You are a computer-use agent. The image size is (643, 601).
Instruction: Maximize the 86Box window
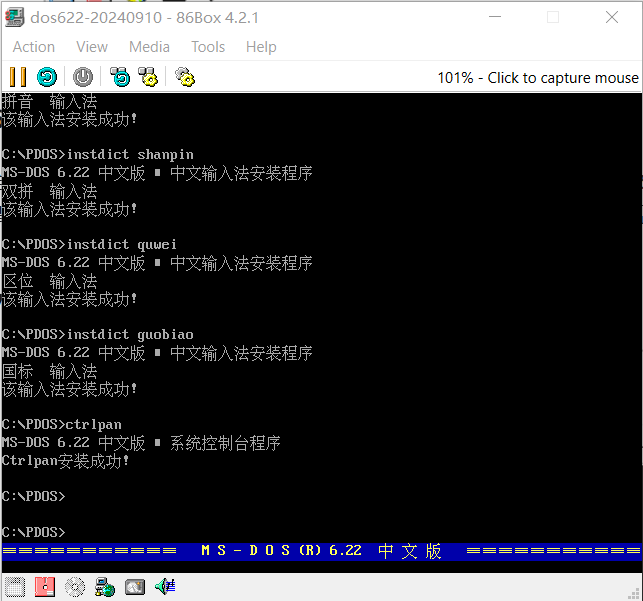553,17
